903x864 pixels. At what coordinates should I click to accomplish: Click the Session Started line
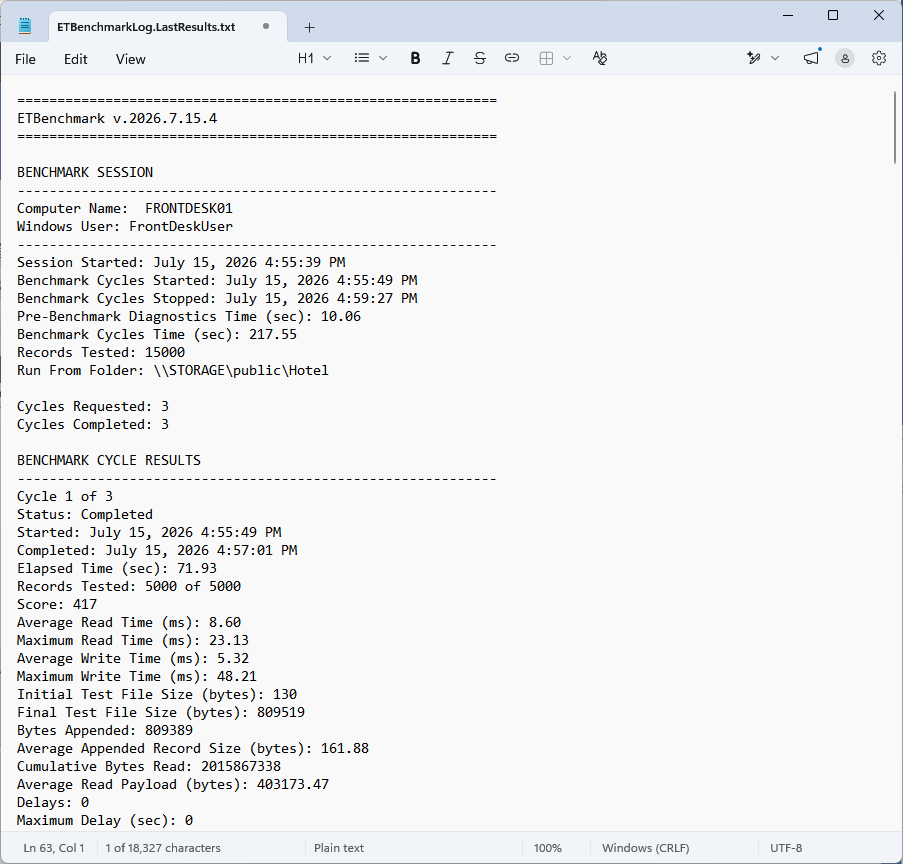point(181,263)
